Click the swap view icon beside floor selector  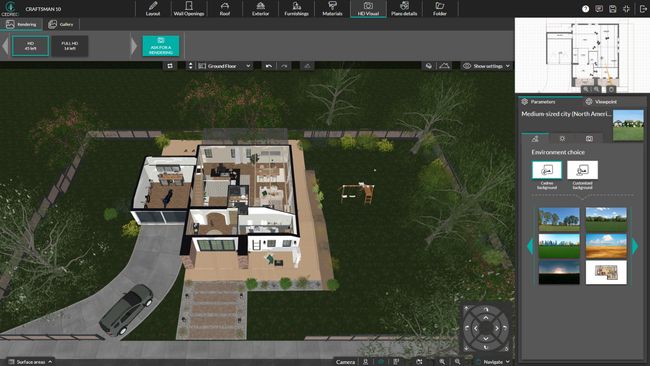[170, 66]
